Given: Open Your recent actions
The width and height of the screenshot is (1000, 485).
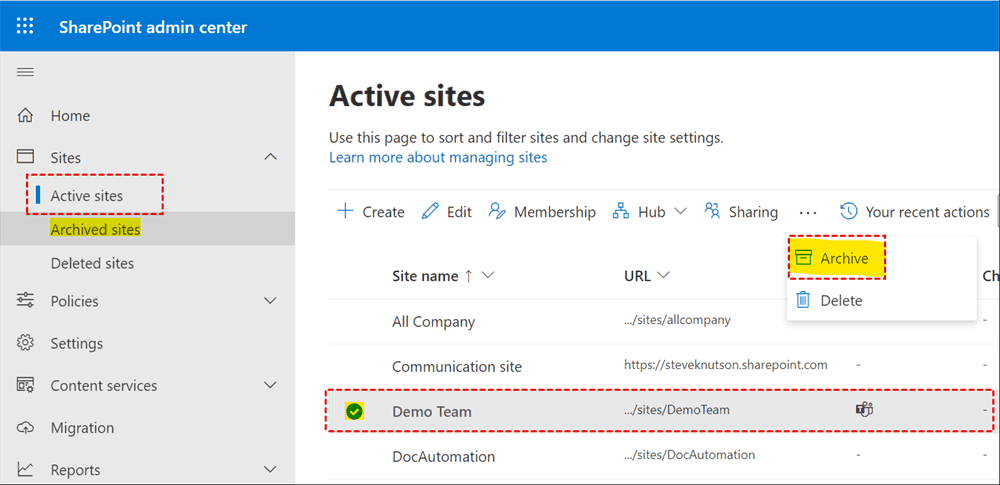Looking at the screenshot, I should pyautogui.click(x=915, y=212).
